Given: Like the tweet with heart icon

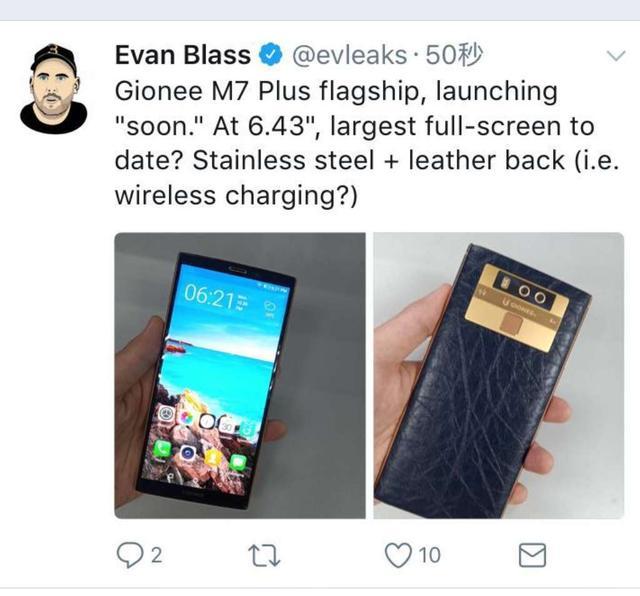Looking at the screenshot, I should point(398,555).
